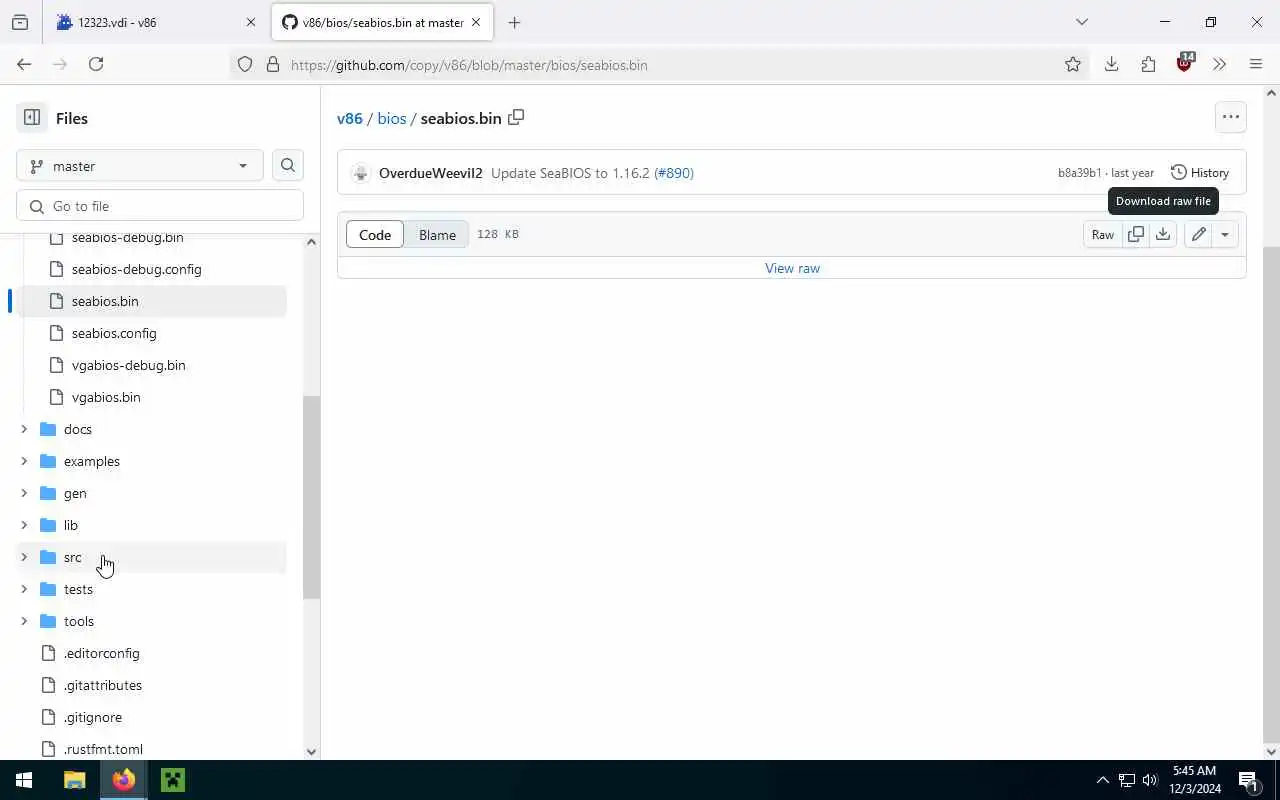Open .gitattributes file in tree
Image resolution: width=1280 pixels, height=800 pixels.
(x=103, y=685)
